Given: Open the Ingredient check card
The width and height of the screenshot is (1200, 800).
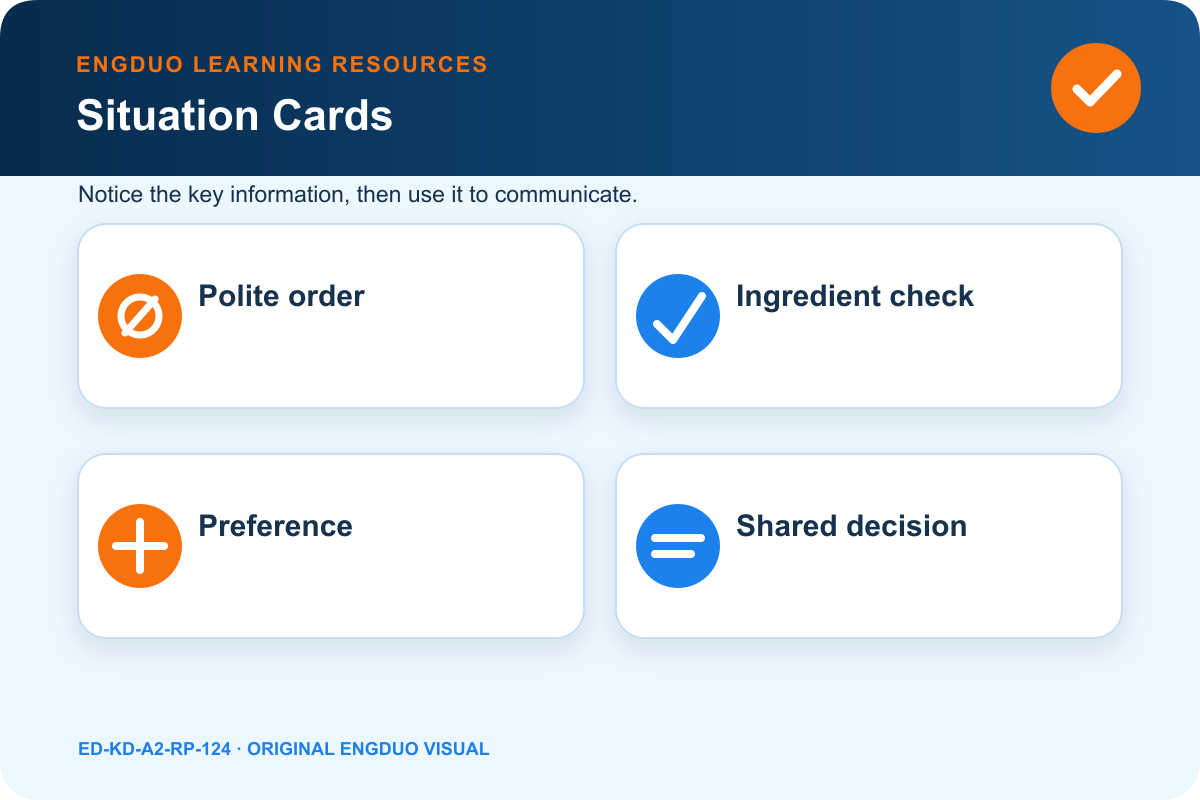Looking at the screenshot, I should (869, 316).
